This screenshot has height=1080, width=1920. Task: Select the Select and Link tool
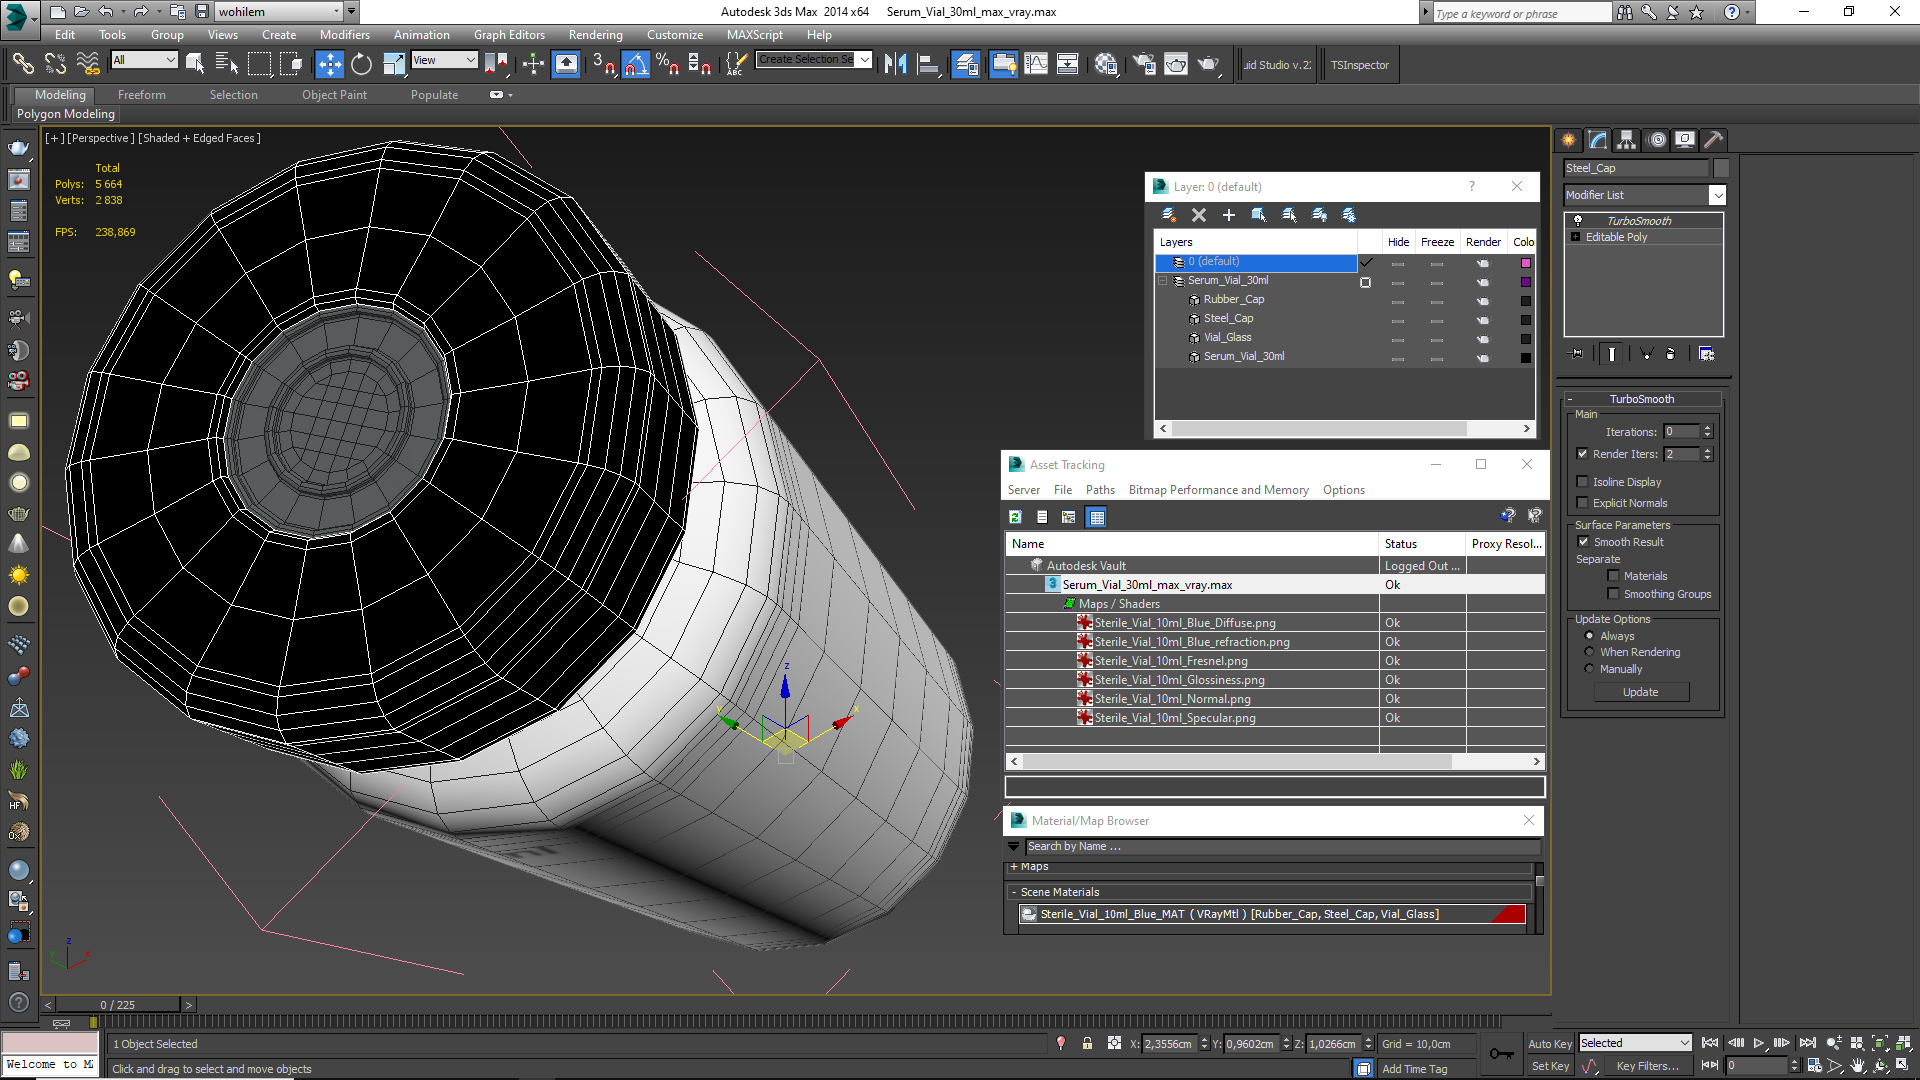(22, 64)
